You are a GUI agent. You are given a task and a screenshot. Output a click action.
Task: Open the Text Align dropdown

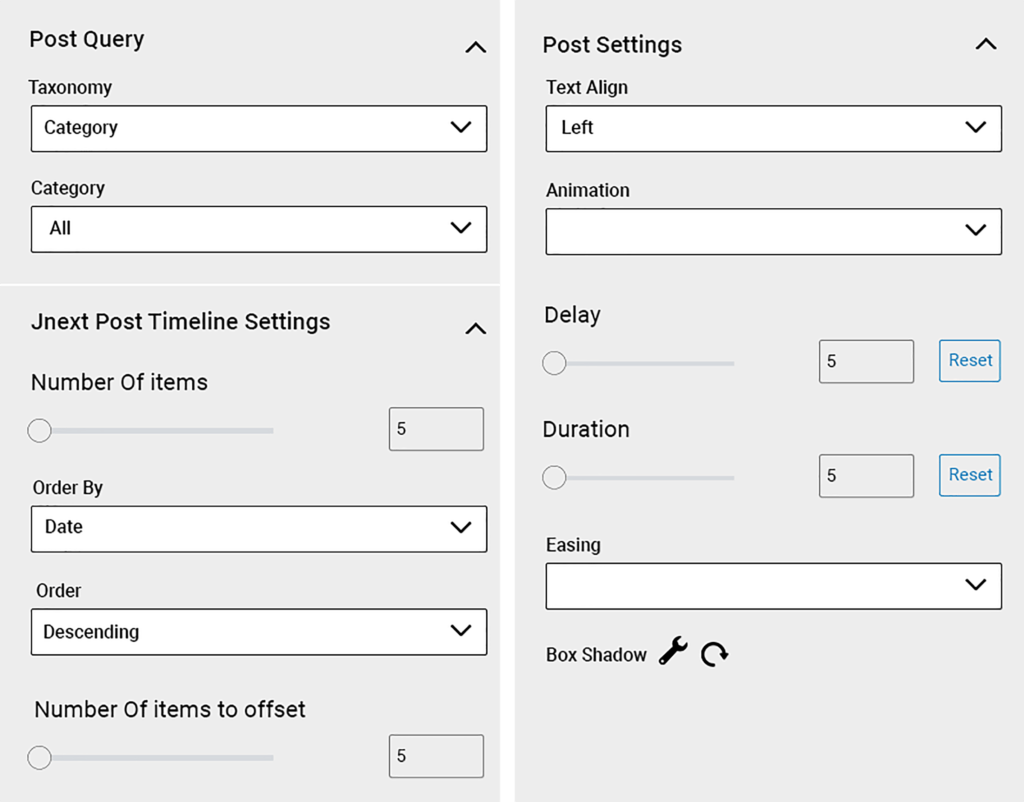click(x=774, y=129)
